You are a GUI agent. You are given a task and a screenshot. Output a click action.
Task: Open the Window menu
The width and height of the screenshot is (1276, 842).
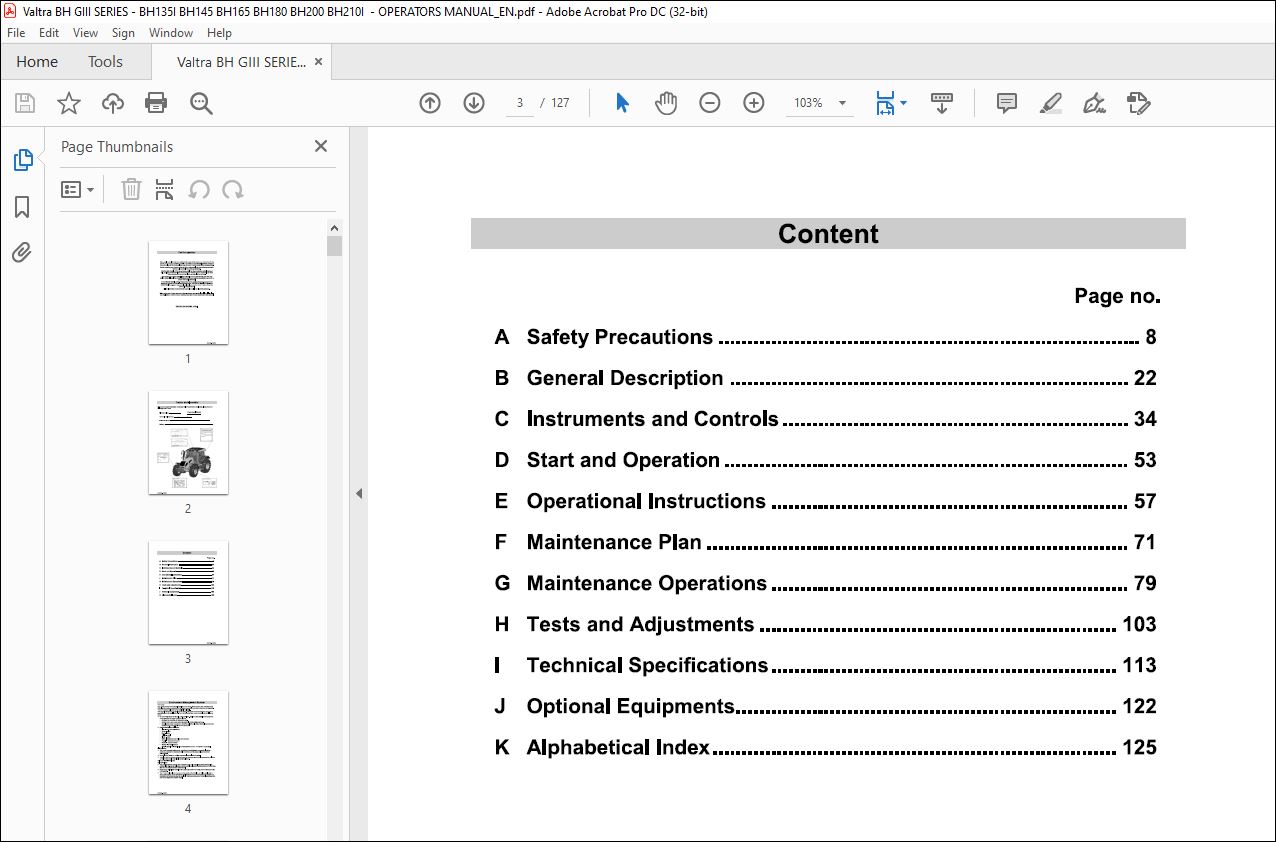click(x=171, y=33)
